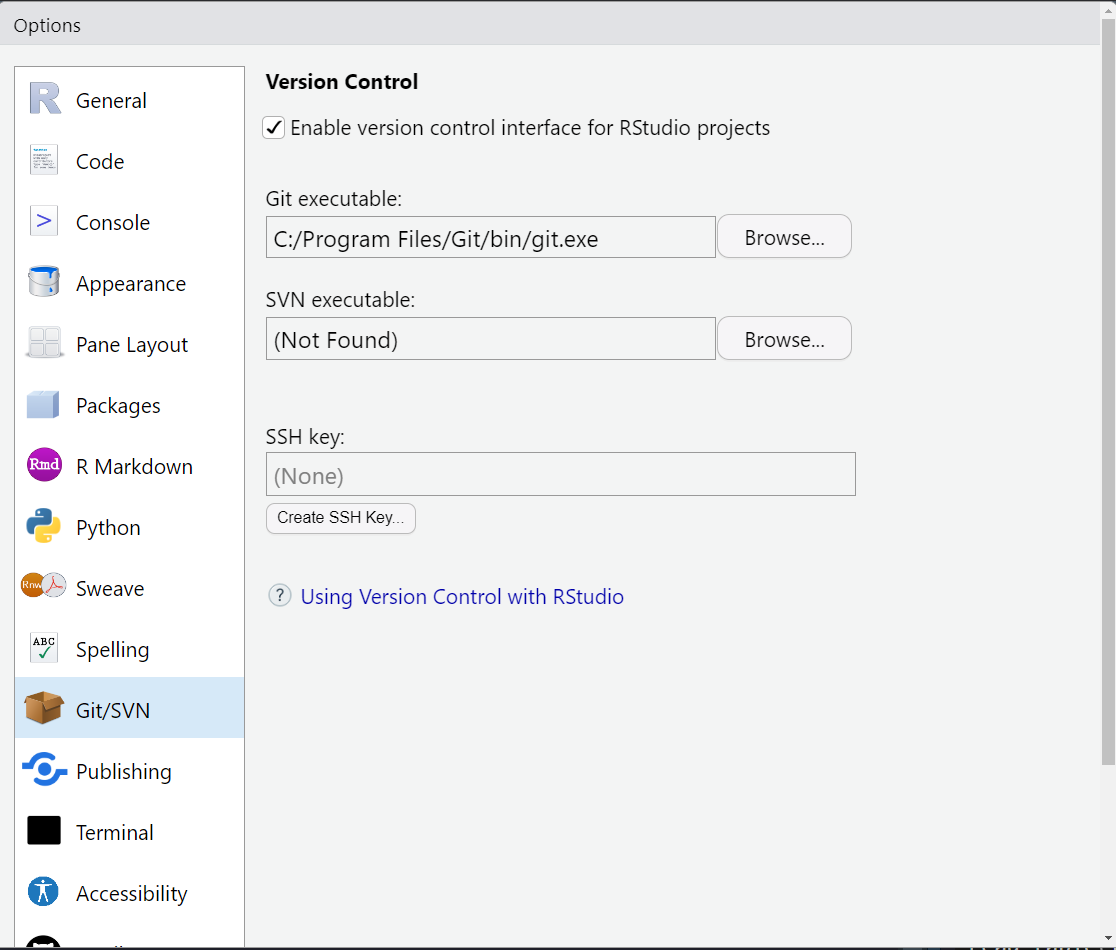Open the Sweave settings icon
Viewport: 1116px width, 950px height.
[x=44, y=588]
